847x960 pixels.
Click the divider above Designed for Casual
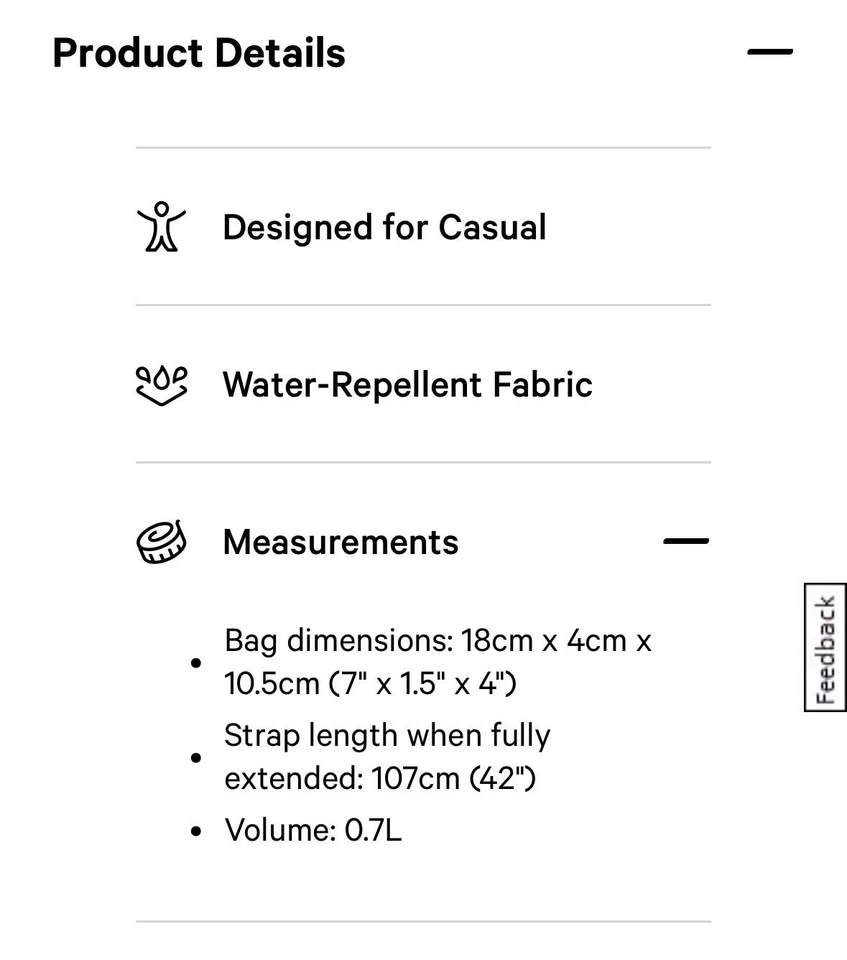coord(423,148)
